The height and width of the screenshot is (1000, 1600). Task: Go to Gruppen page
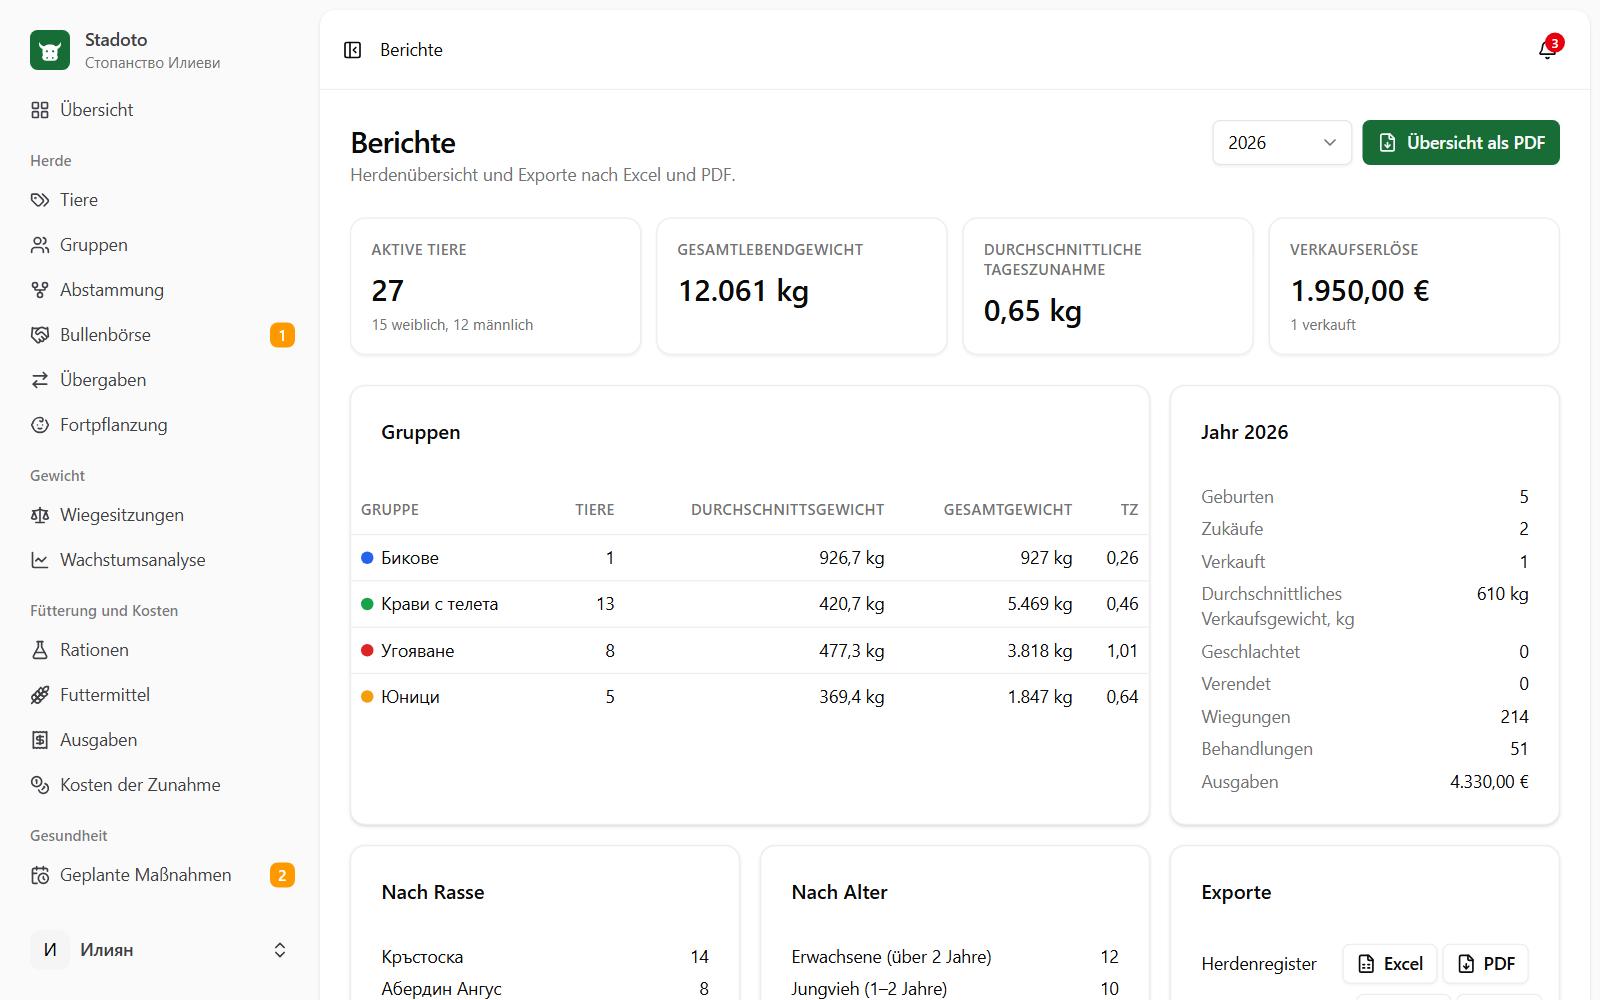coord(160,245)
